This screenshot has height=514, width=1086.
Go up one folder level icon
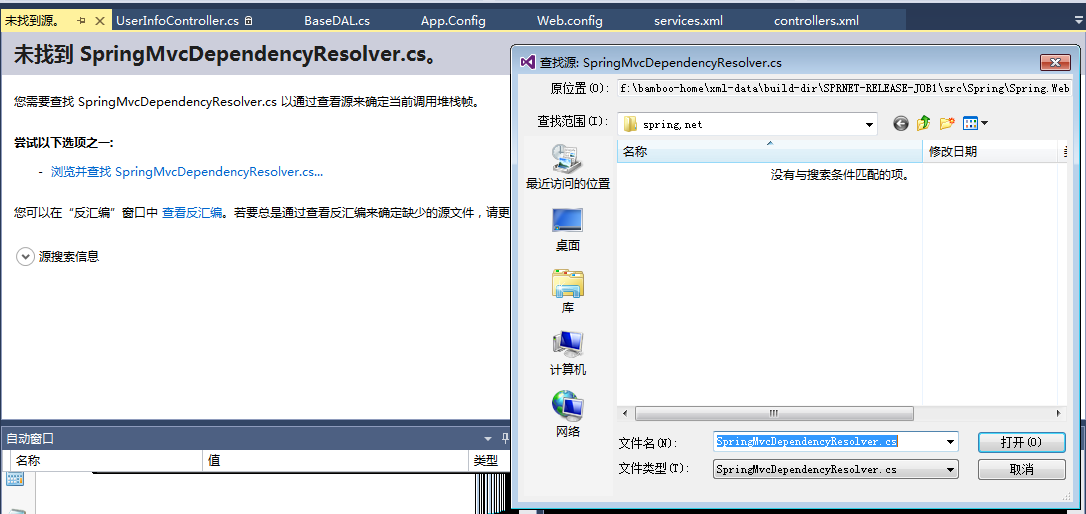click(x=923, y=124)
